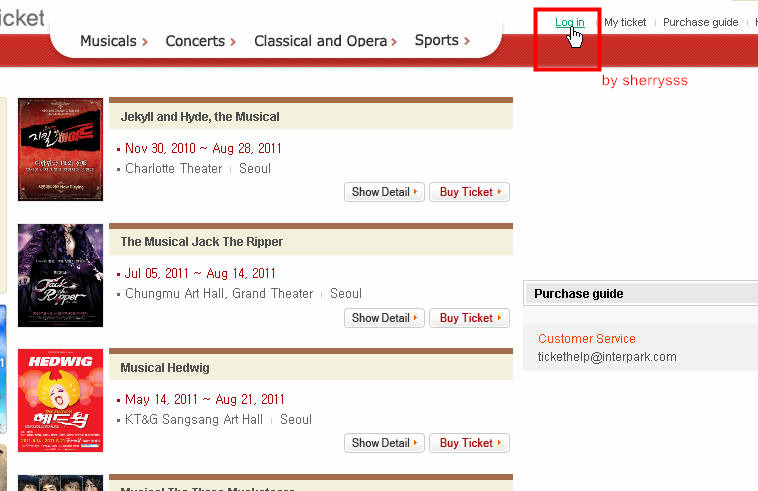Click the arrow beside Musicals

145,42
